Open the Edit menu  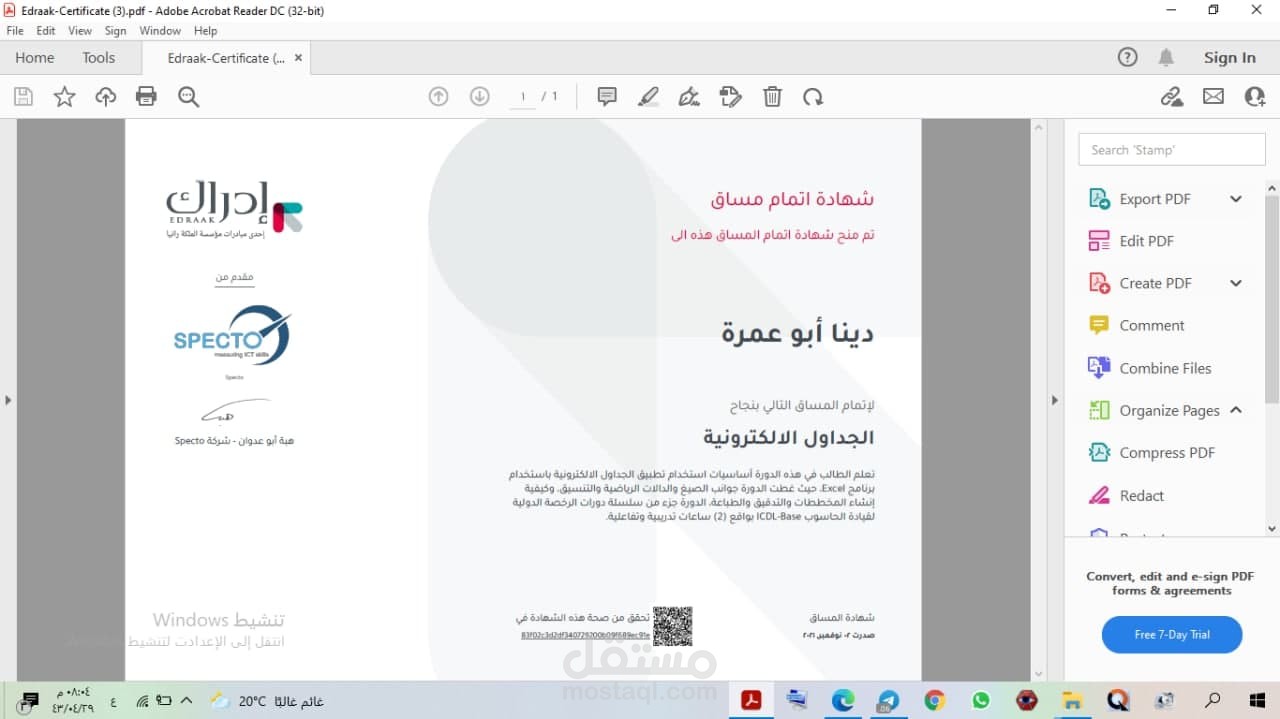46,31
